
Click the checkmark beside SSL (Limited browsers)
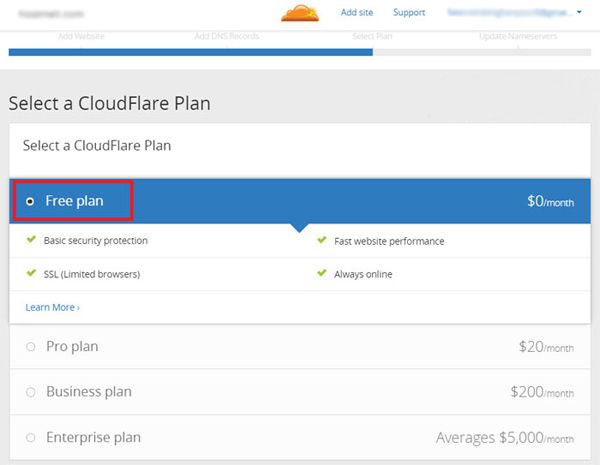point(31,273)
